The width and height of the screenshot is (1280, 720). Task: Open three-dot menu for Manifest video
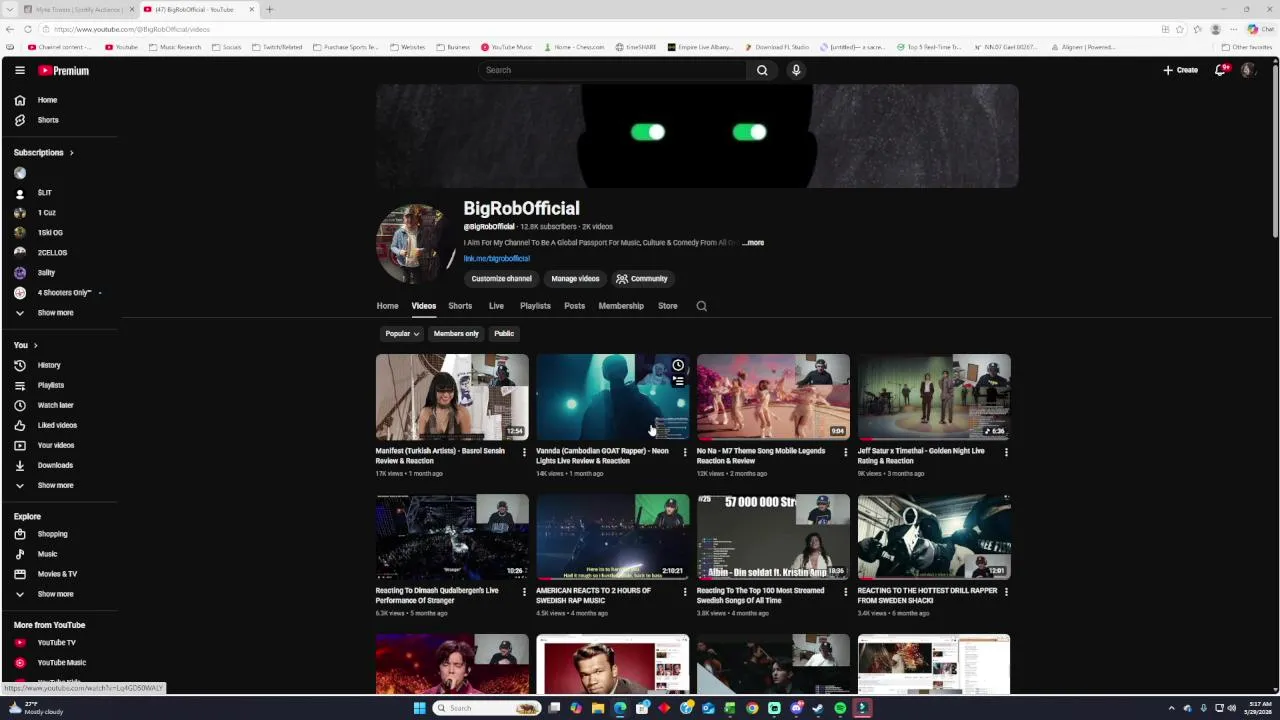[524, 452]
